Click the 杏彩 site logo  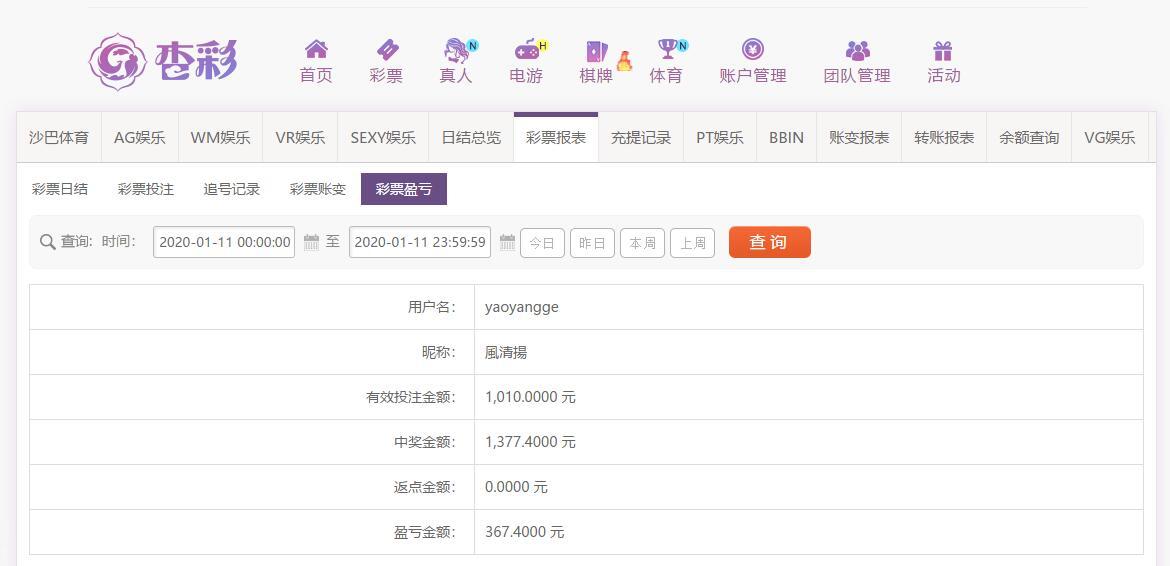[x=163, y=61]
